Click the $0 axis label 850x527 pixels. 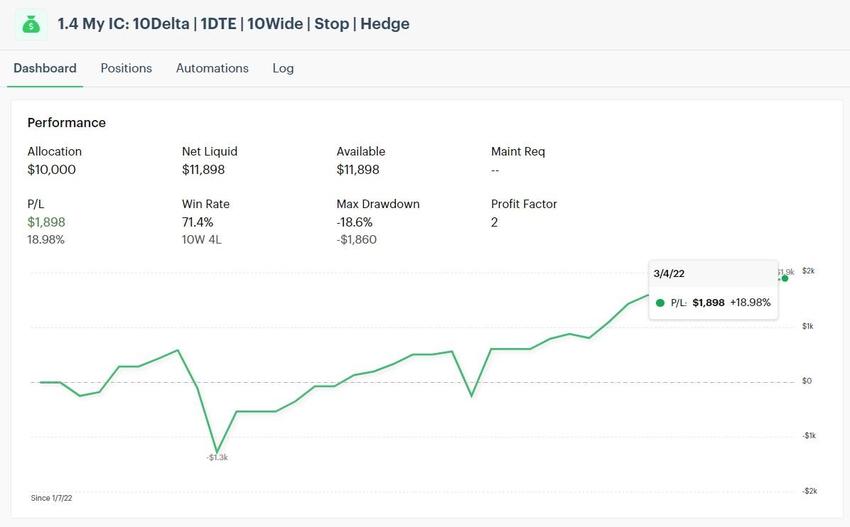pos(806,381)
